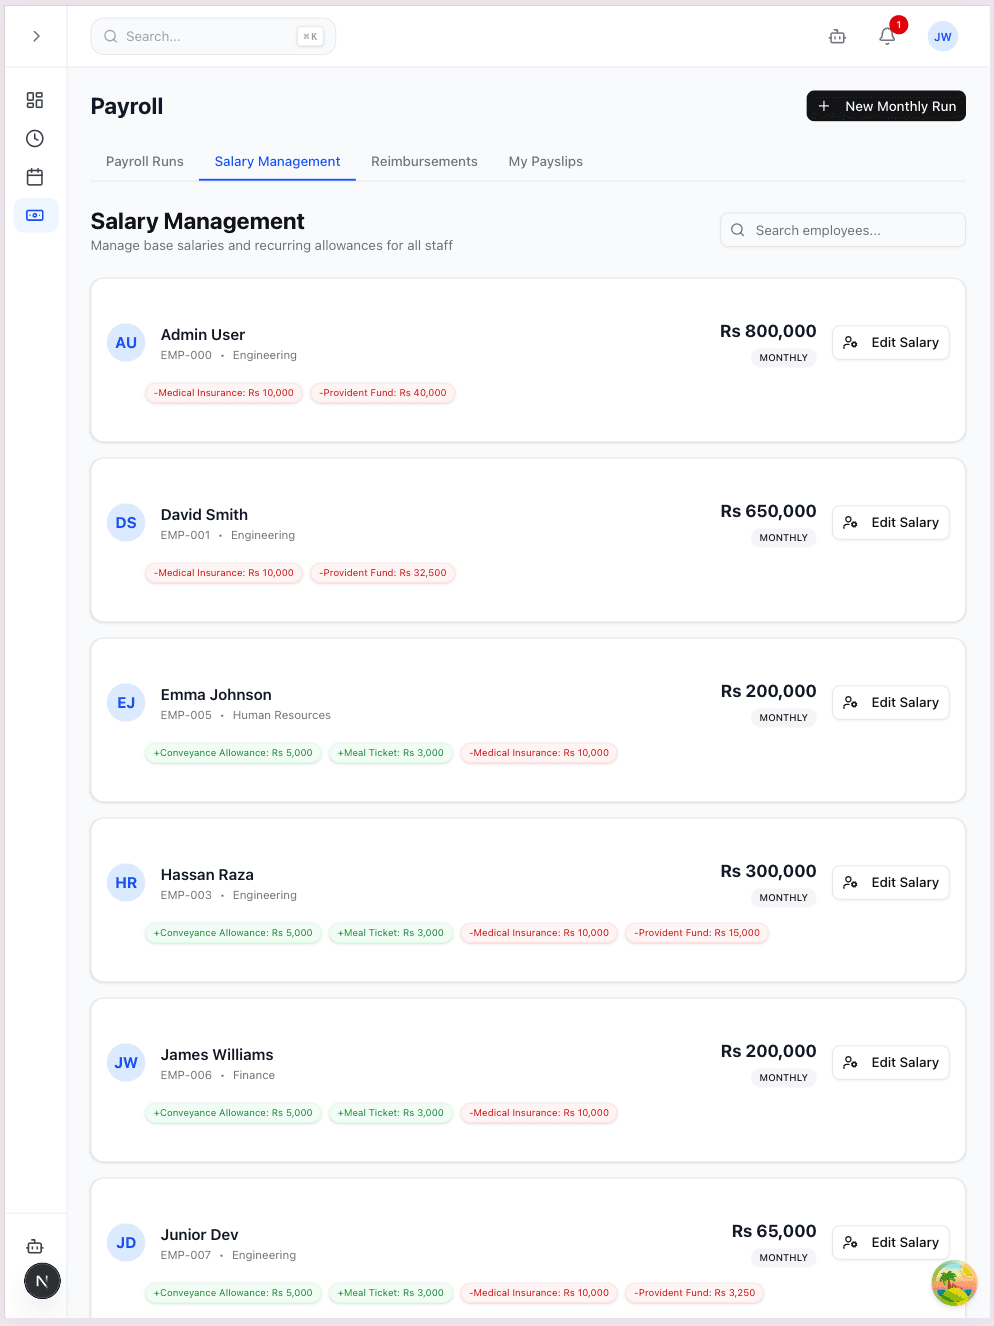Click the New Monthly Run button

click(885, 106)
